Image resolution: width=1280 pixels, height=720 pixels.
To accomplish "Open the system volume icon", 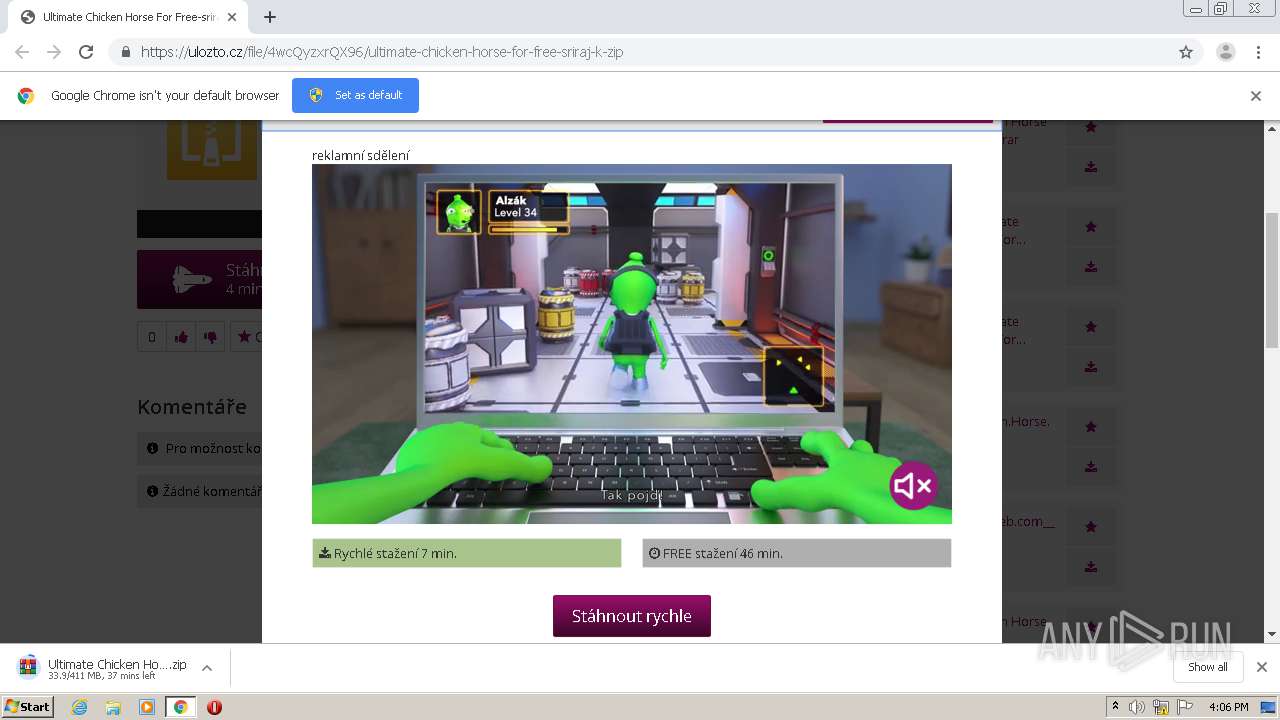I will pos(1137,707).
